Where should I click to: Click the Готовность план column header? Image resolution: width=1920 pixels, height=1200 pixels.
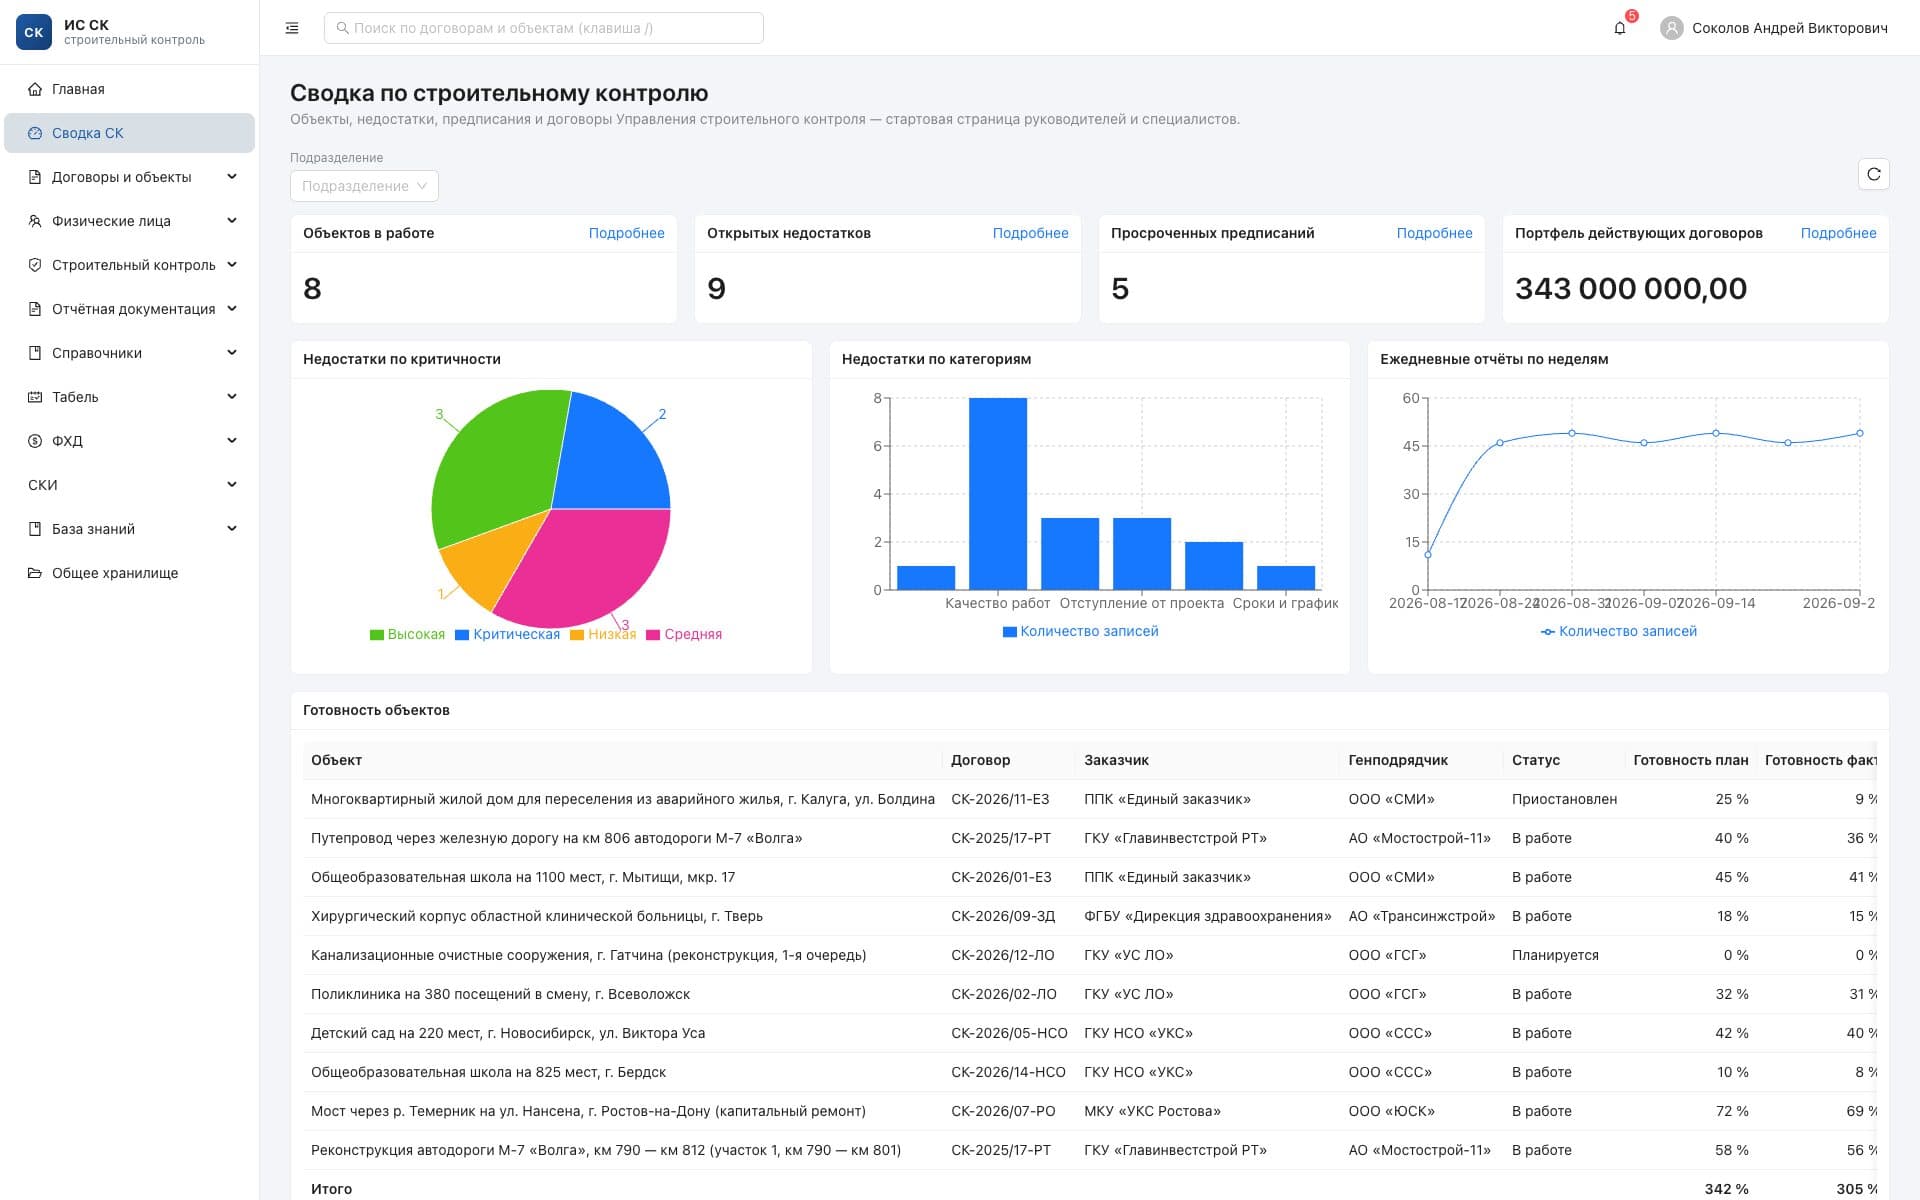1691,760
